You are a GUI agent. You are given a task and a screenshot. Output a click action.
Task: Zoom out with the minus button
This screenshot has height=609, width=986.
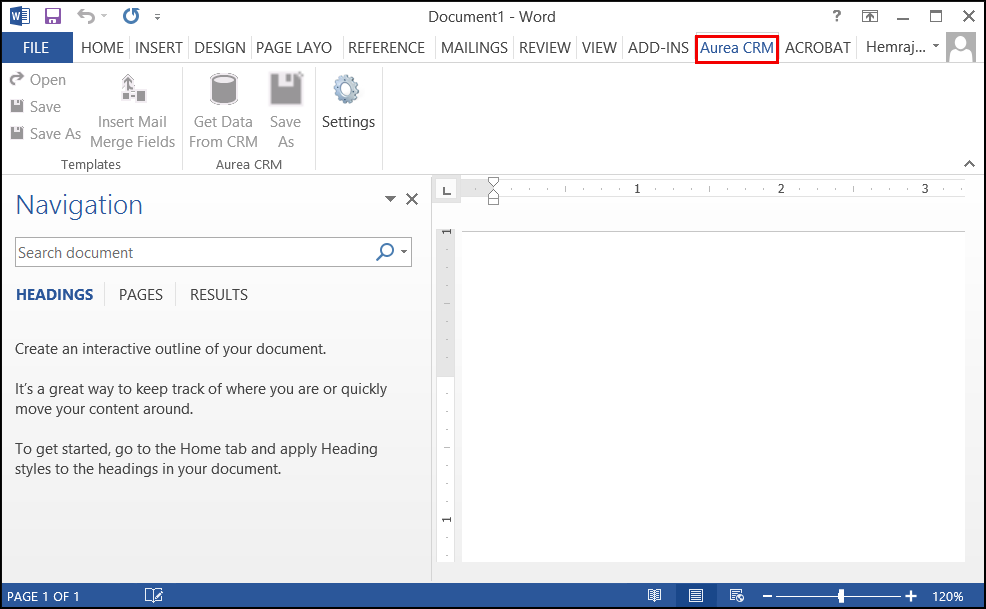pos(767,596)
